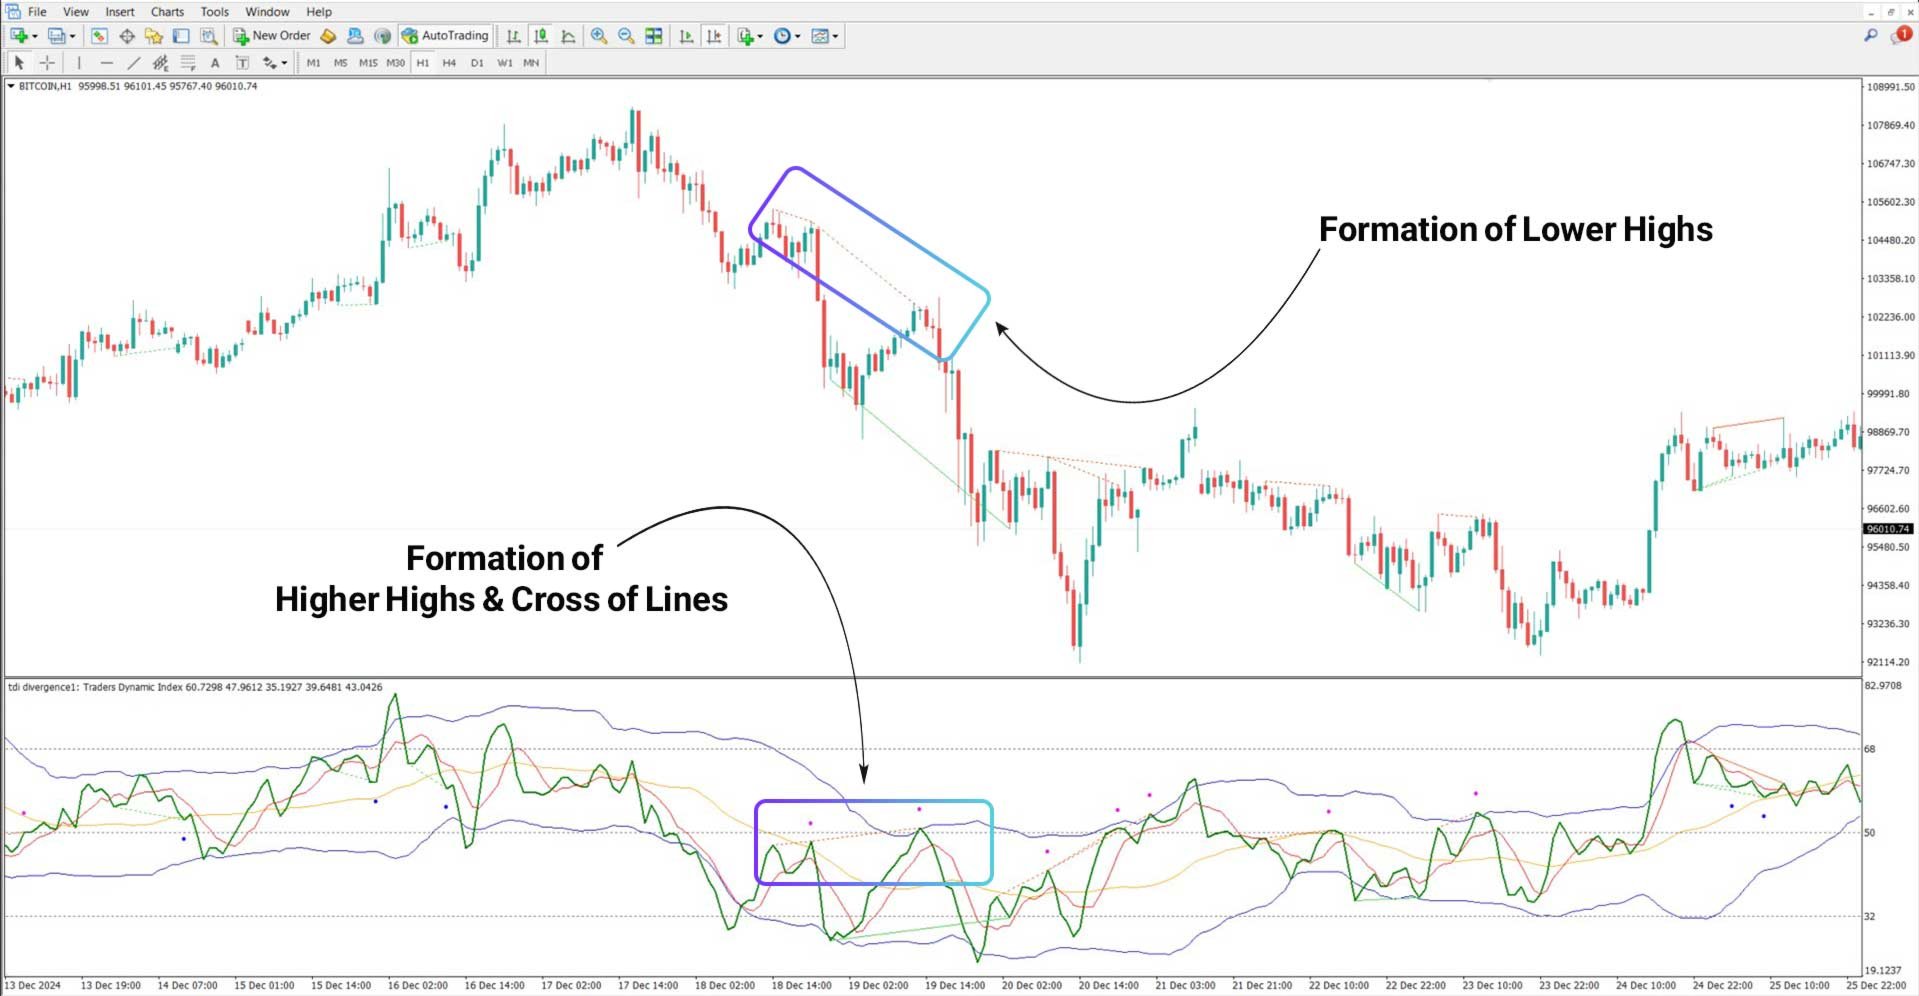
Task: Select the vertical line tool
Action: [79, 63]
